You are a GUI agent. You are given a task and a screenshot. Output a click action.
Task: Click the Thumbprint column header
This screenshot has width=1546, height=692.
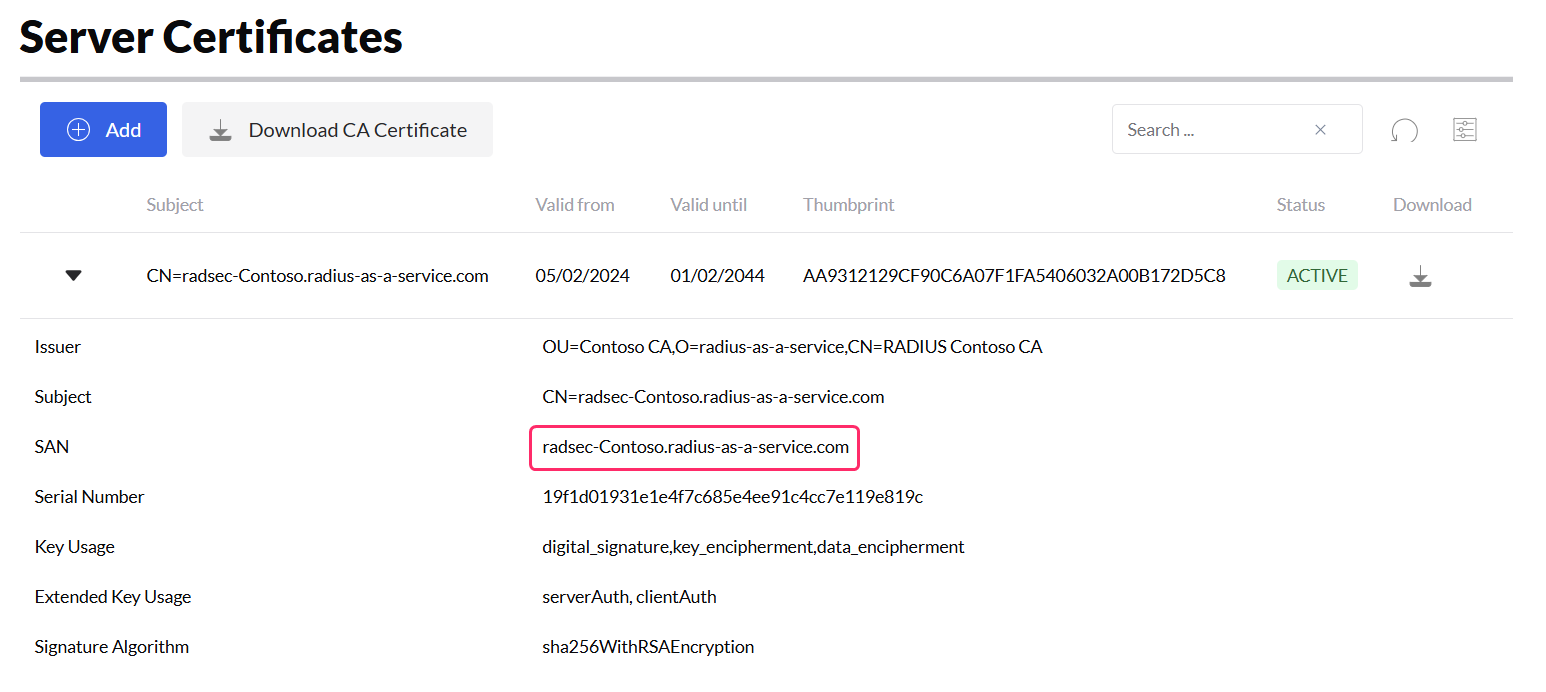click(x=848, y=205)
